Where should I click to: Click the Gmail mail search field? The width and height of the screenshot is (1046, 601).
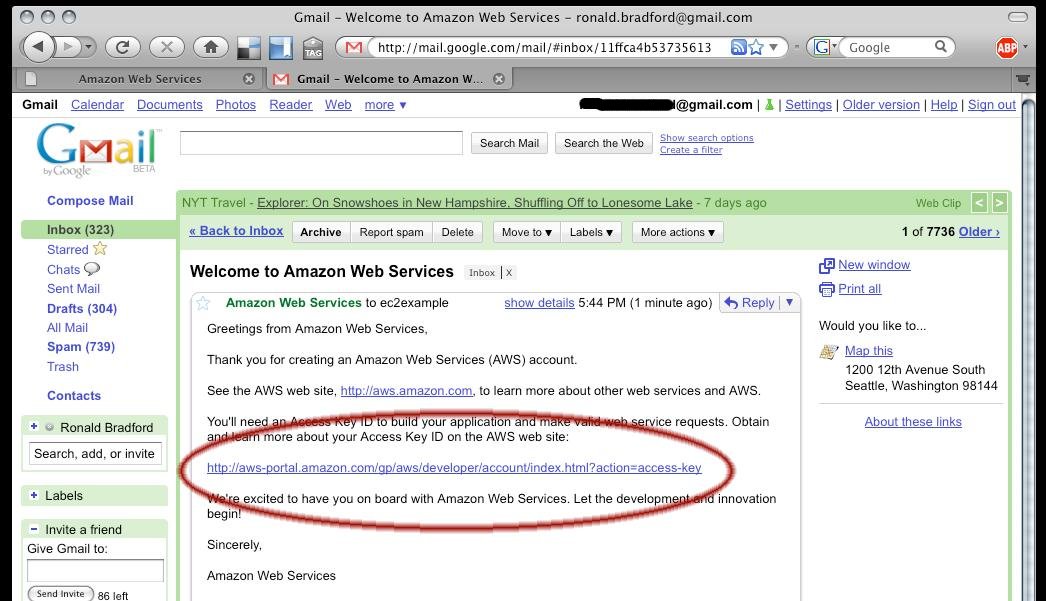[x=321, y=143]
